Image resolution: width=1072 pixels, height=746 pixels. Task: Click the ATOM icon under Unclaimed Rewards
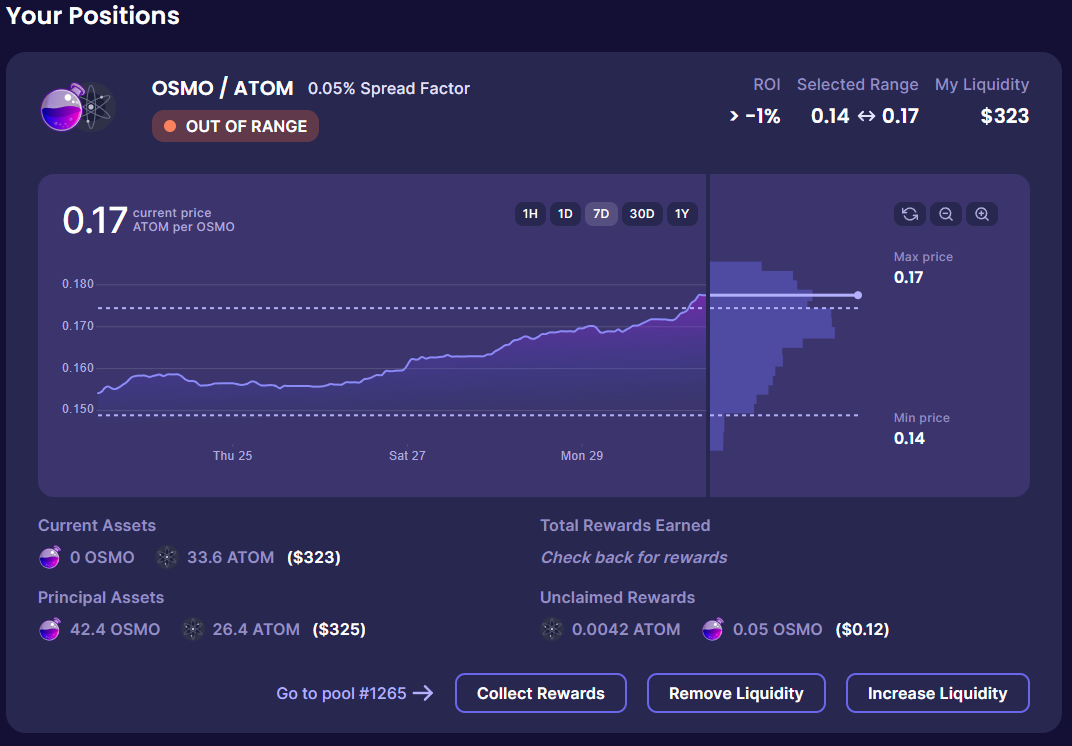coord(552,630)
